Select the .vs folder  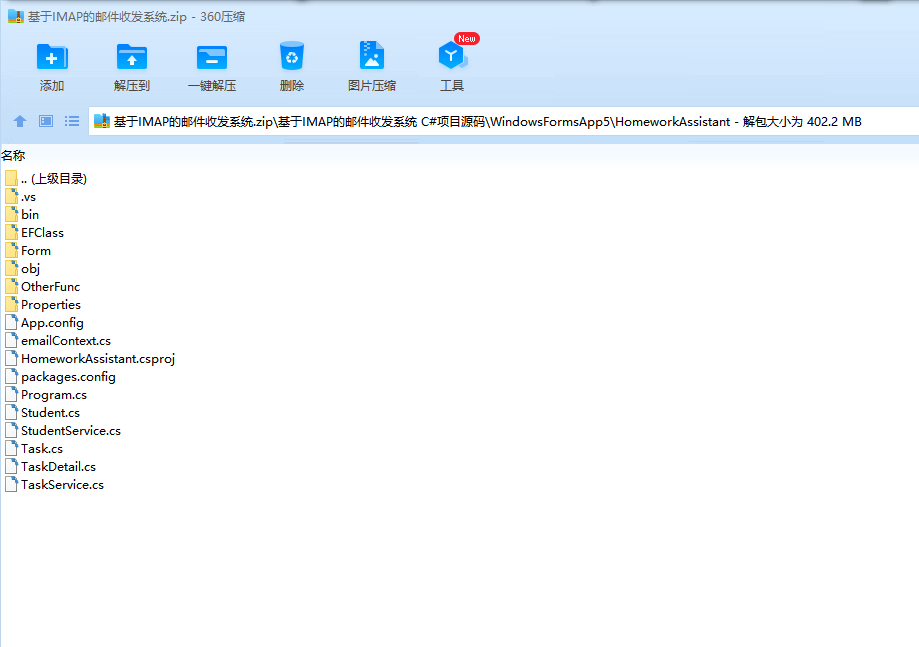pos(21,197)
